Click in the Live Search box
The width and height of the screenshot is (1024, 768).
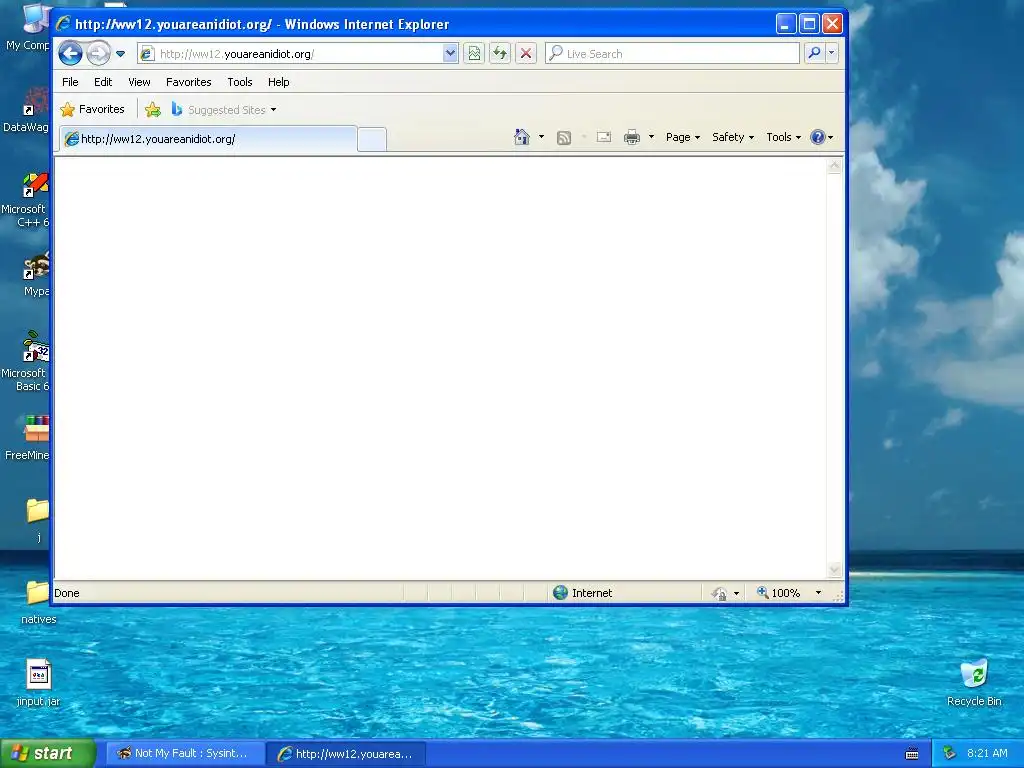tap(673, 54)
